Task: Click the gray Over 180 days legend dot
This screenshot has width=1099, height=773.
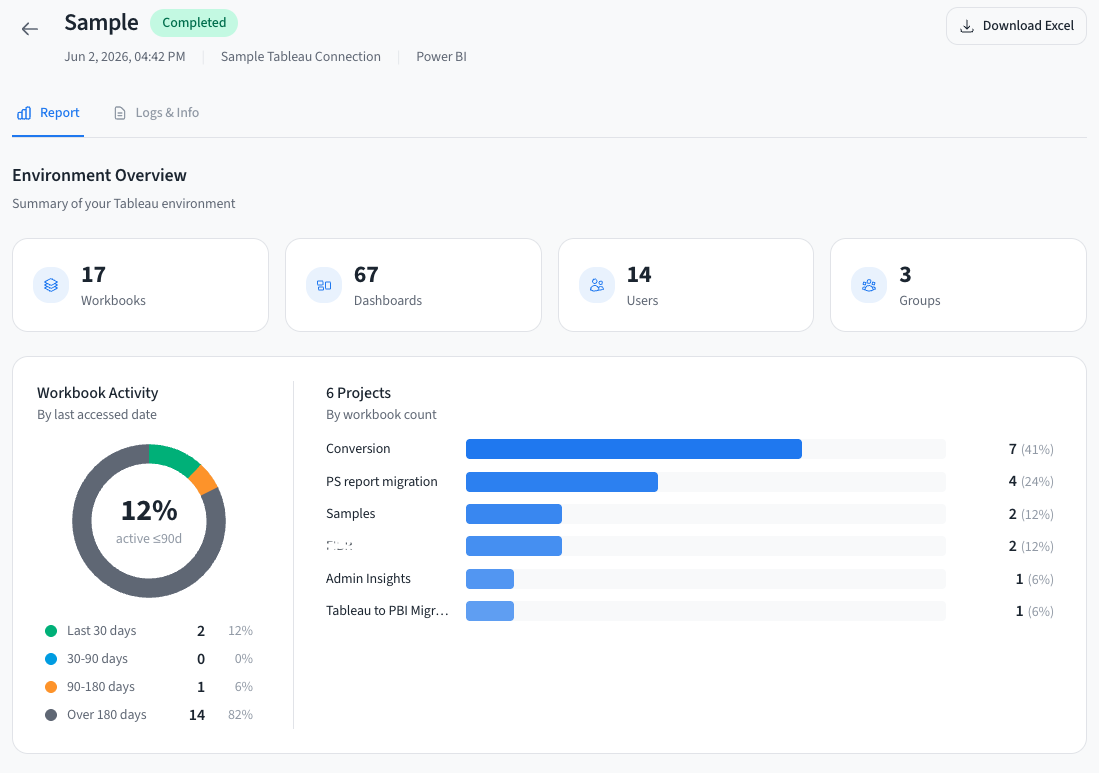Action: pyautogui.click(x=51, y=715)
